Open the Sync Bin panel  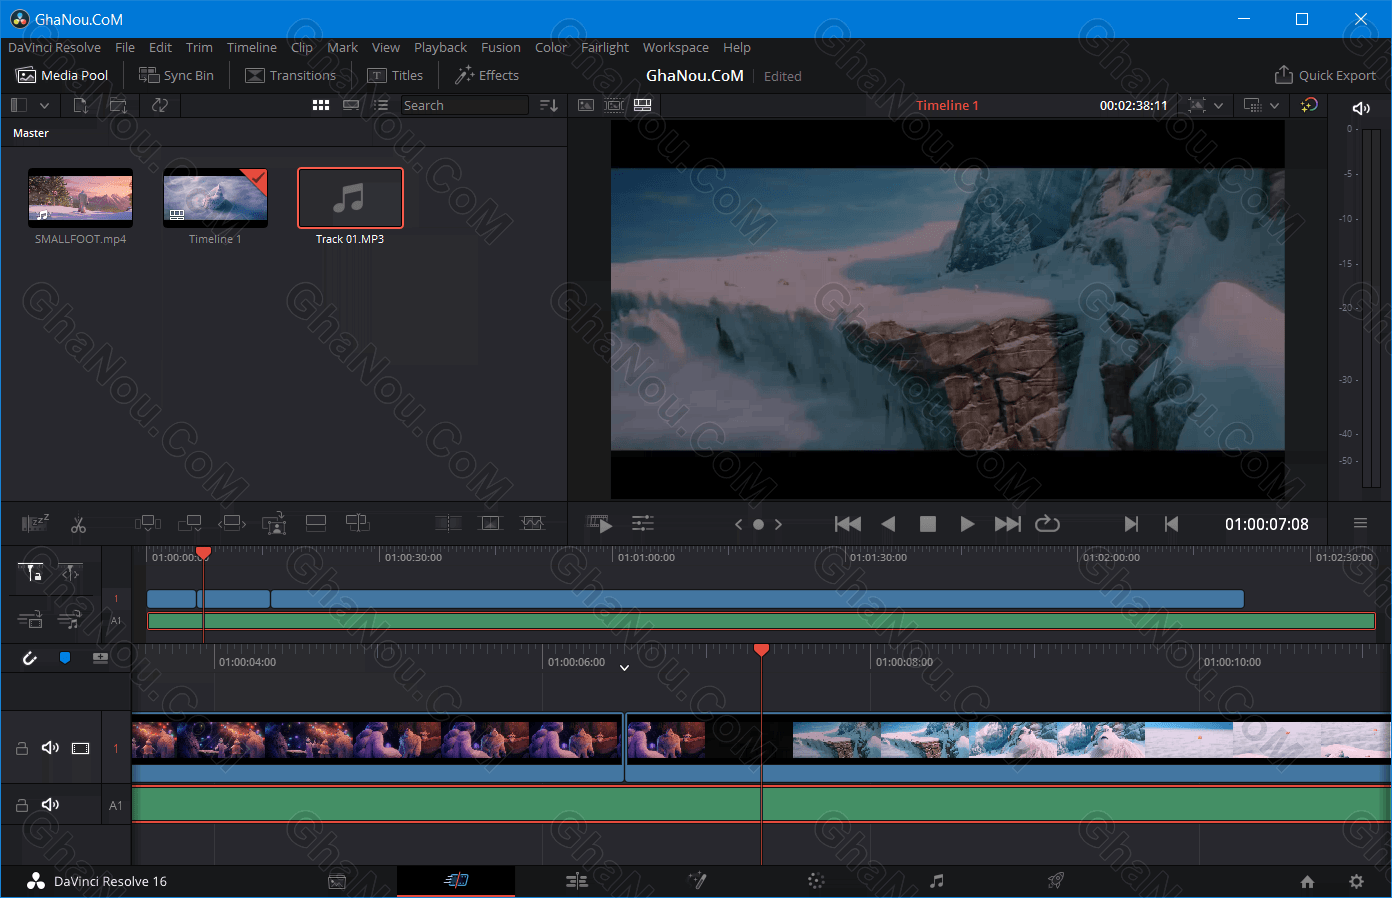click(x=176, y=75)
